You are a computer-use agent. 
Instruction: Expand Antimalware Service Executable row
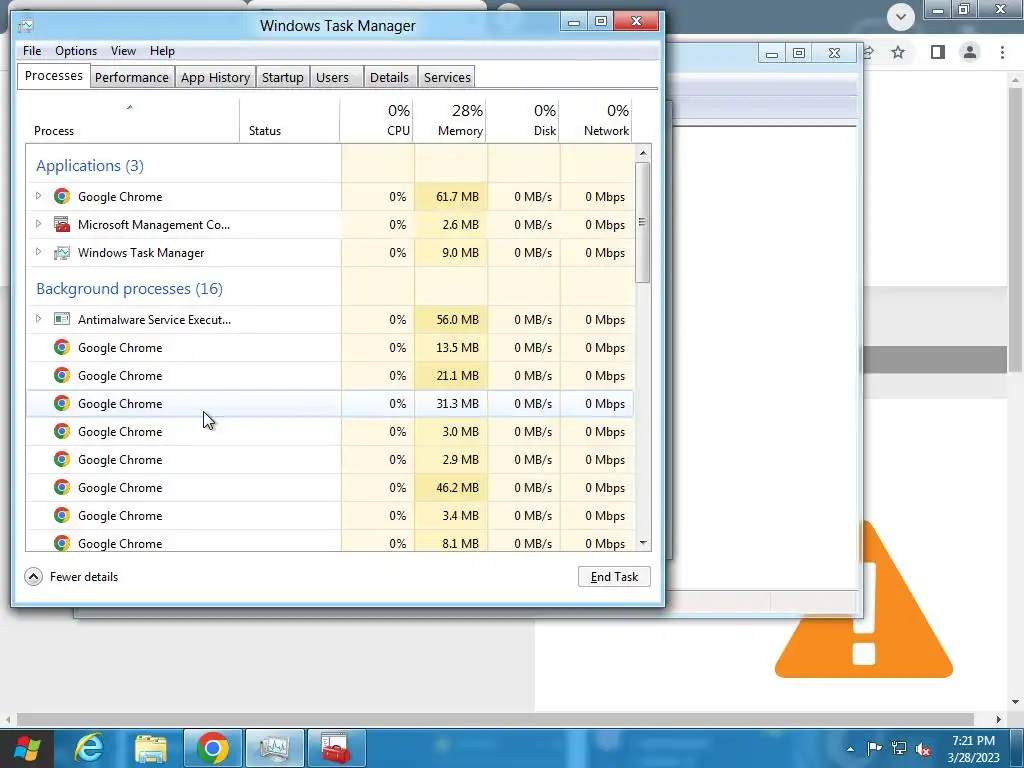click(38, 319)
